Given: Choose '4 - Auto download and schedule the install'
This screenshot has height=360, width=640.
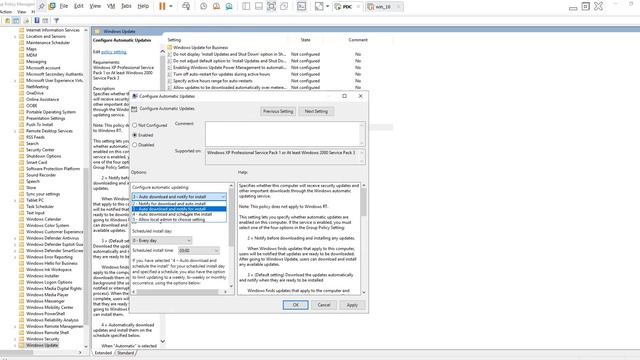Looking at the screenshot, I should tap(179, 214).
